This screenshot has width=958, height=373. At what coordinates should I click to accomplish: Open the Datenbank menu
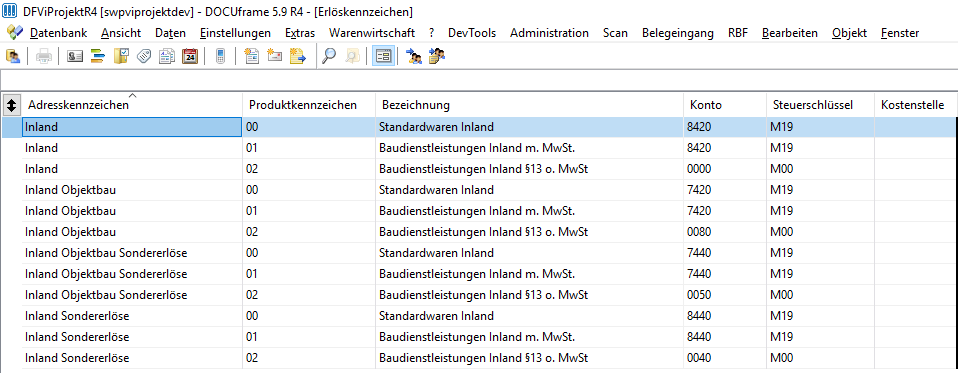59,33
